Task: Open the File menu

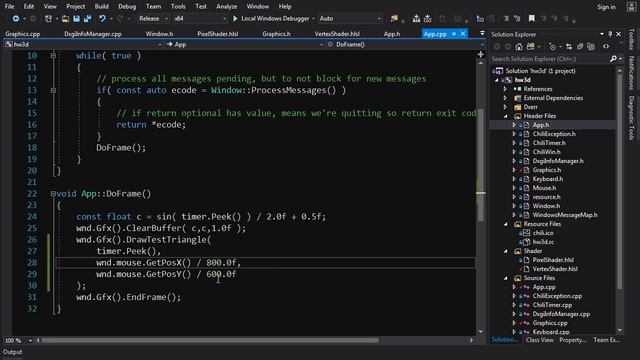Action: 9,7
